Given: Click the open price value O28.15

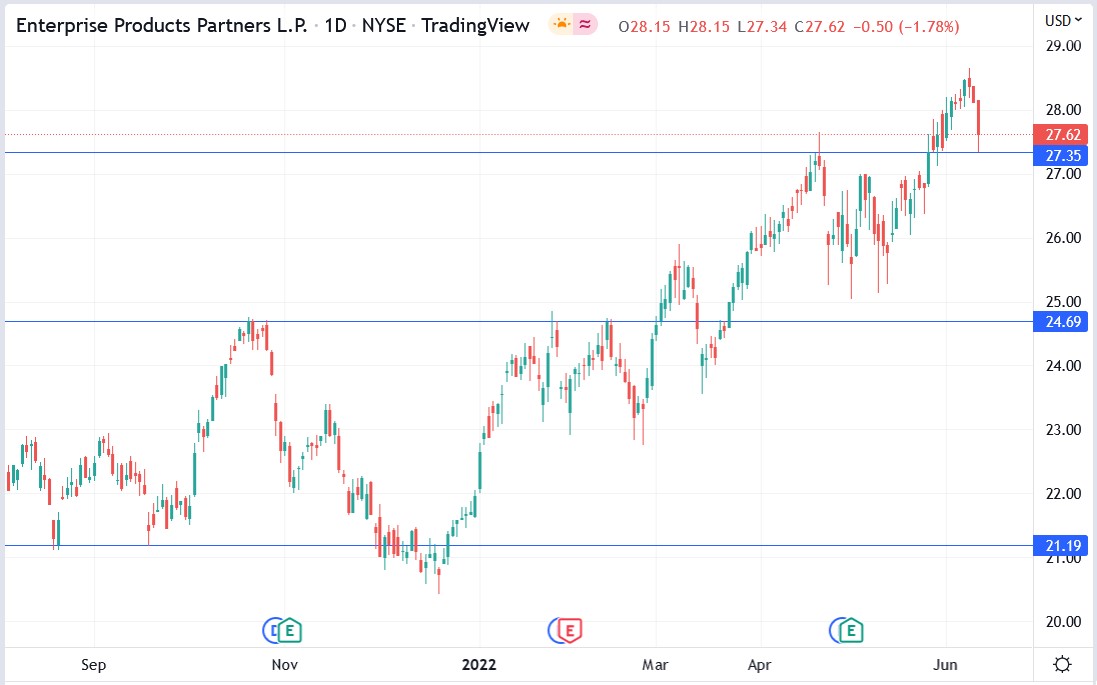Looking at the screenshot, I should (x=644, y=27).
